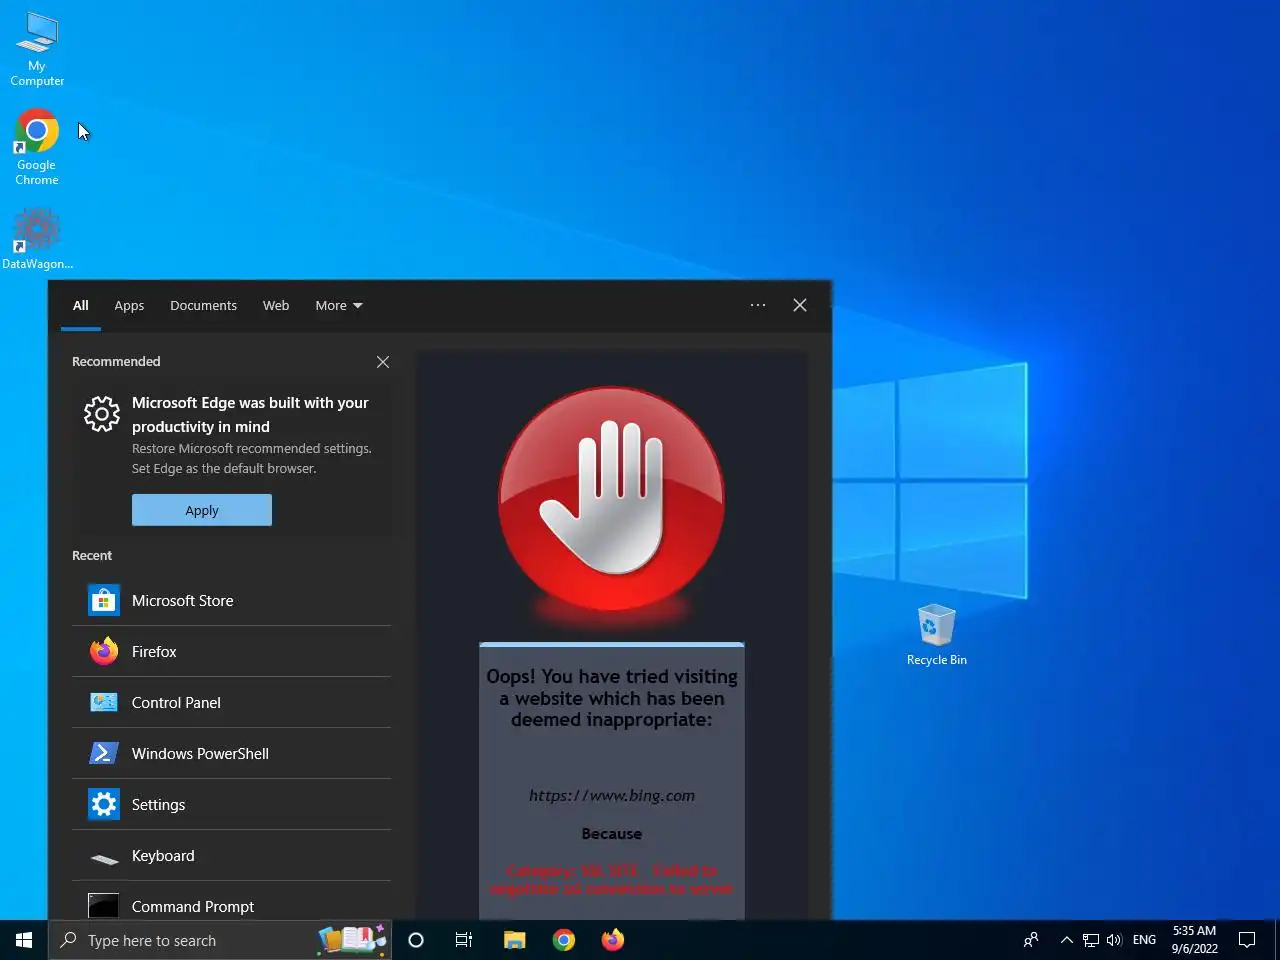Image resolution: width=1280 pixels, height=960 pixels.
Task: Switch to the Apps search tab
Action: (x=129, y=305)
